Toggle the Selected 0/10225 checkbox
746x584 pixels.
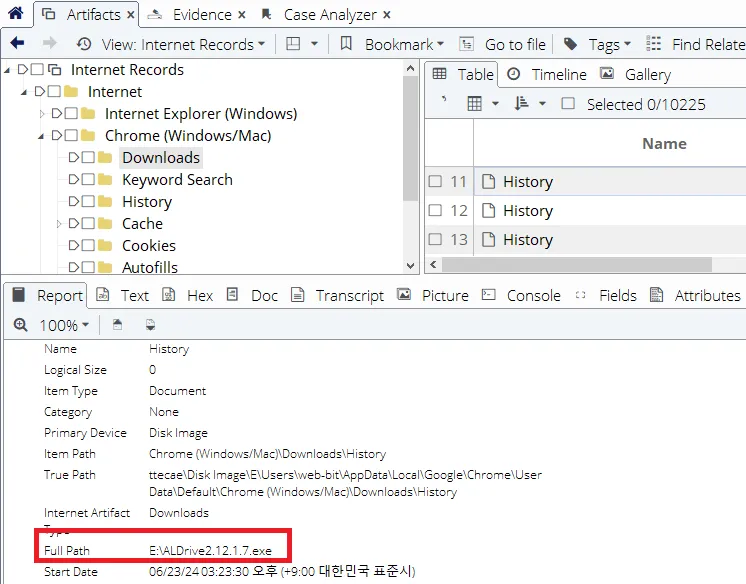(x=568, y=104)
